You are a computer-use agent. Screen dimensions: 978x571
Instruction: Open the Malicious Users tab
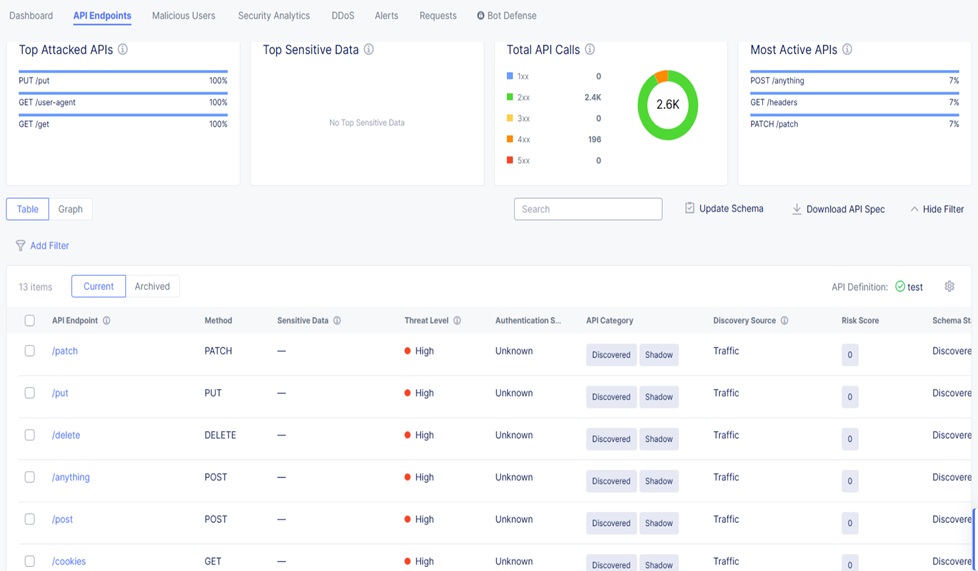click(183, 16)
